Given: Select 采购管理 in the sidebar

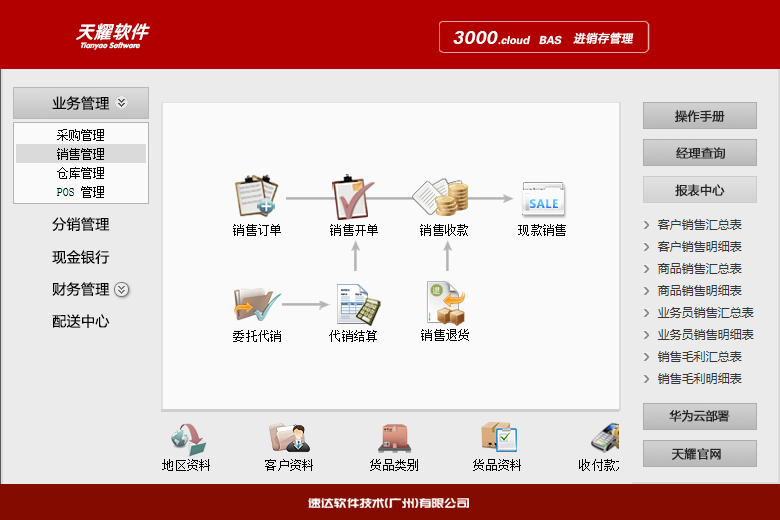Looking at the screenshot, I should pos(81,135).
